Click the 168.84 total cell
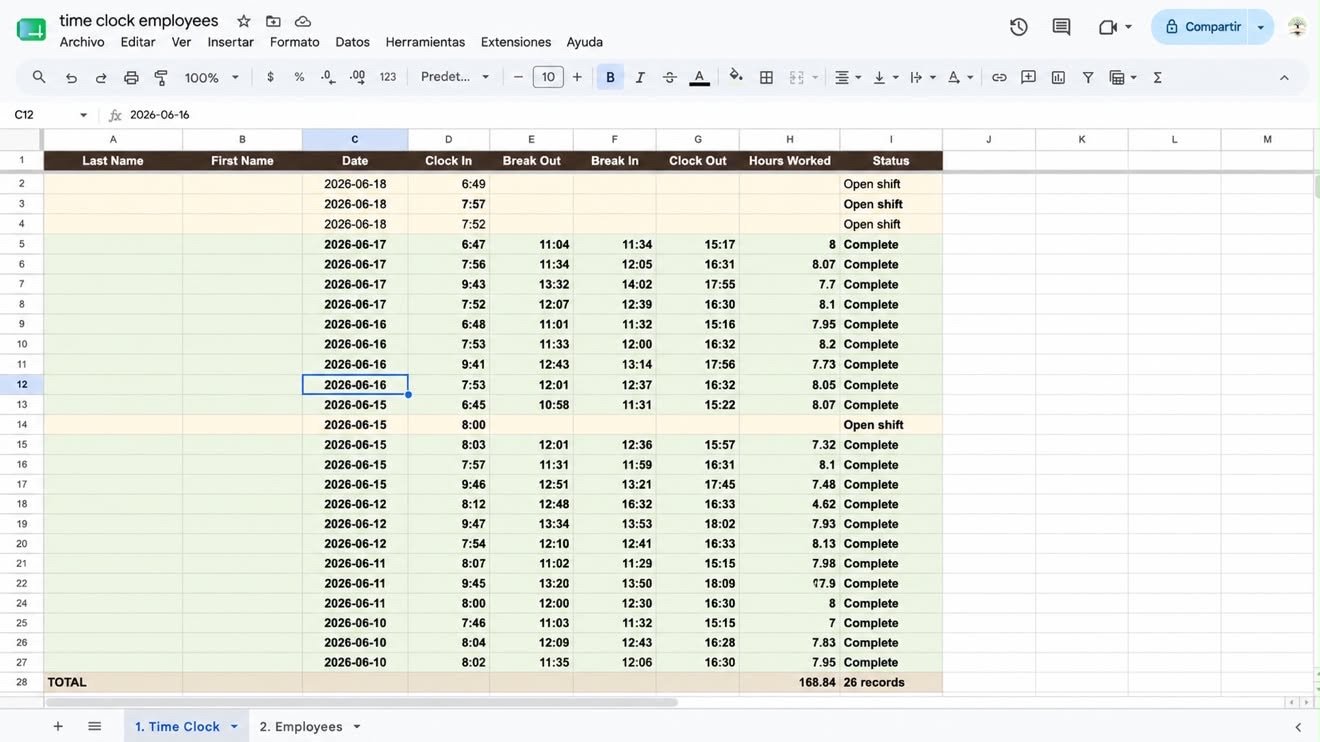Screen dimensions: 1320x742 tap(790, 682)
